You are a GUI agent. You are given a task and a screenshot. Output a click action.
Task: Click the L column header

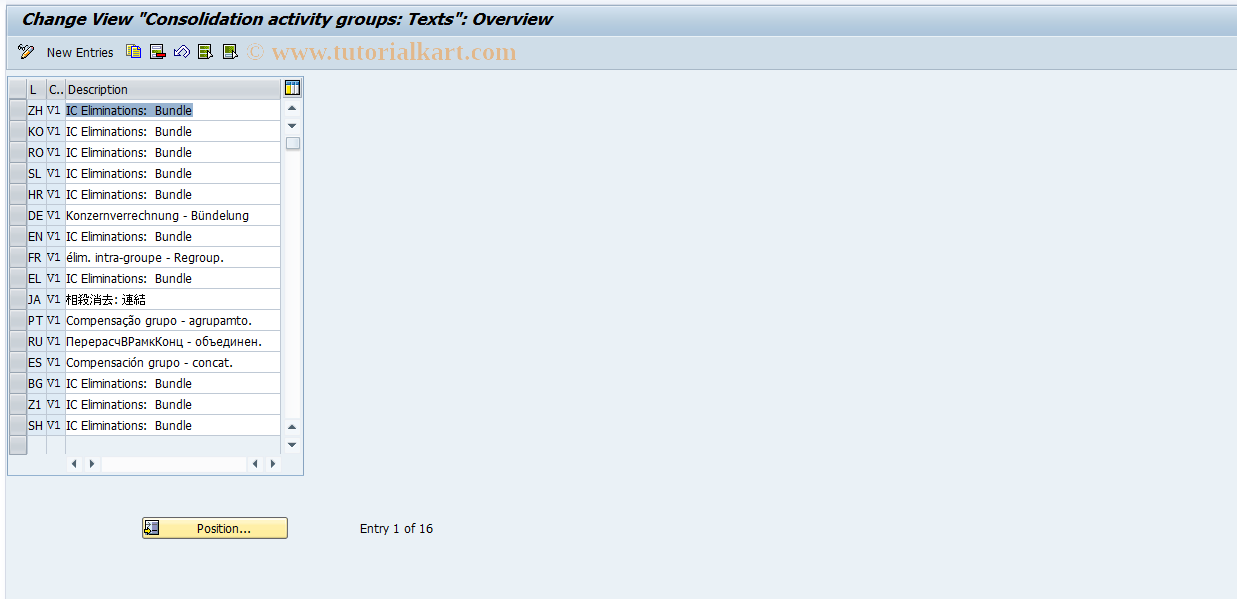tap(36, 89)
